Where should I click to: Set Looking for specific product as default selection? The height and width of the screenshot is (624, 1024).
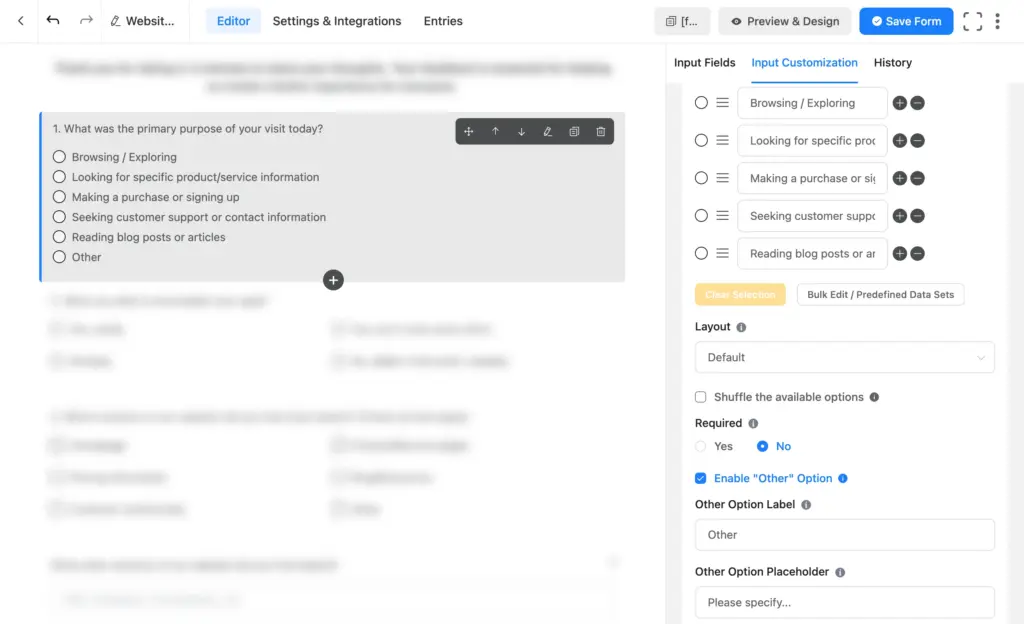click(x=701, y=140)
